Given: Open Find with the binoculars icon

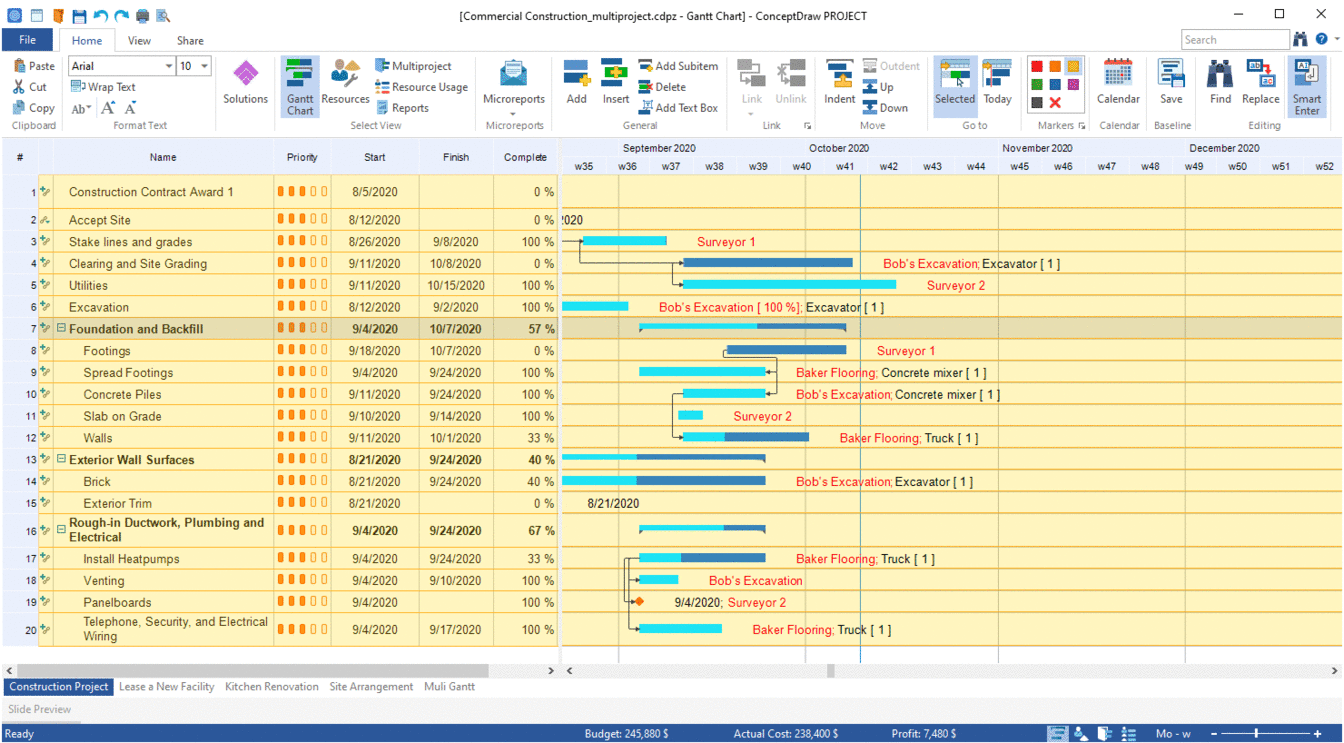Looking at the screenshot, I should point(1220,82).
